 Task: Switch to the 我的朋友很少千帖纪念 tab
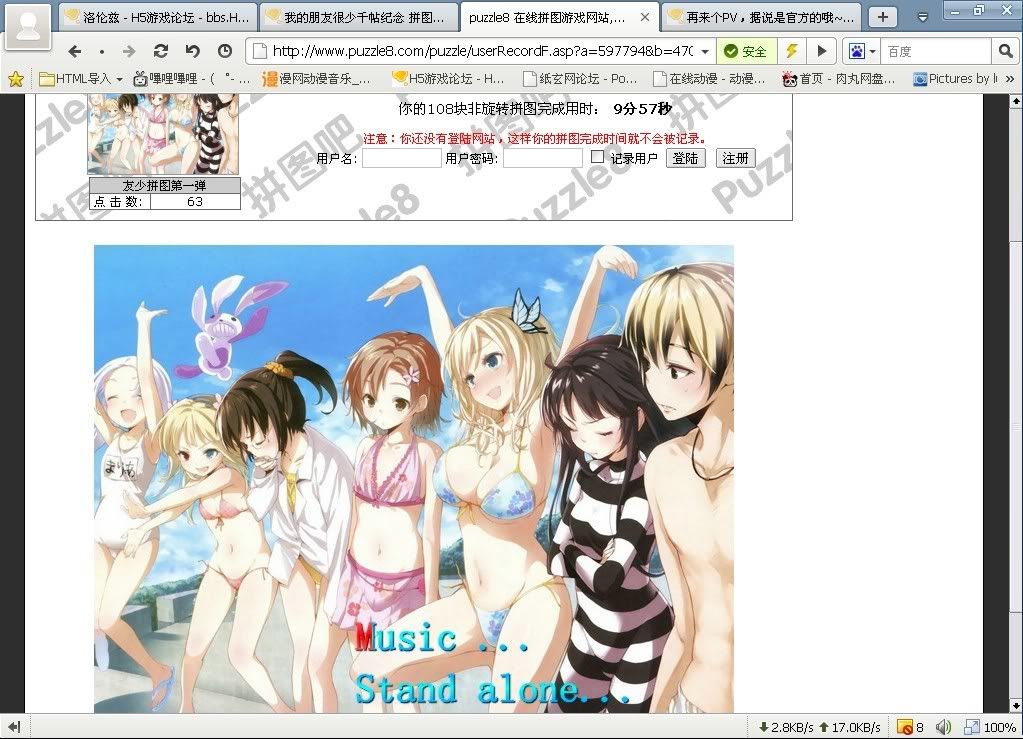[358, 18]
